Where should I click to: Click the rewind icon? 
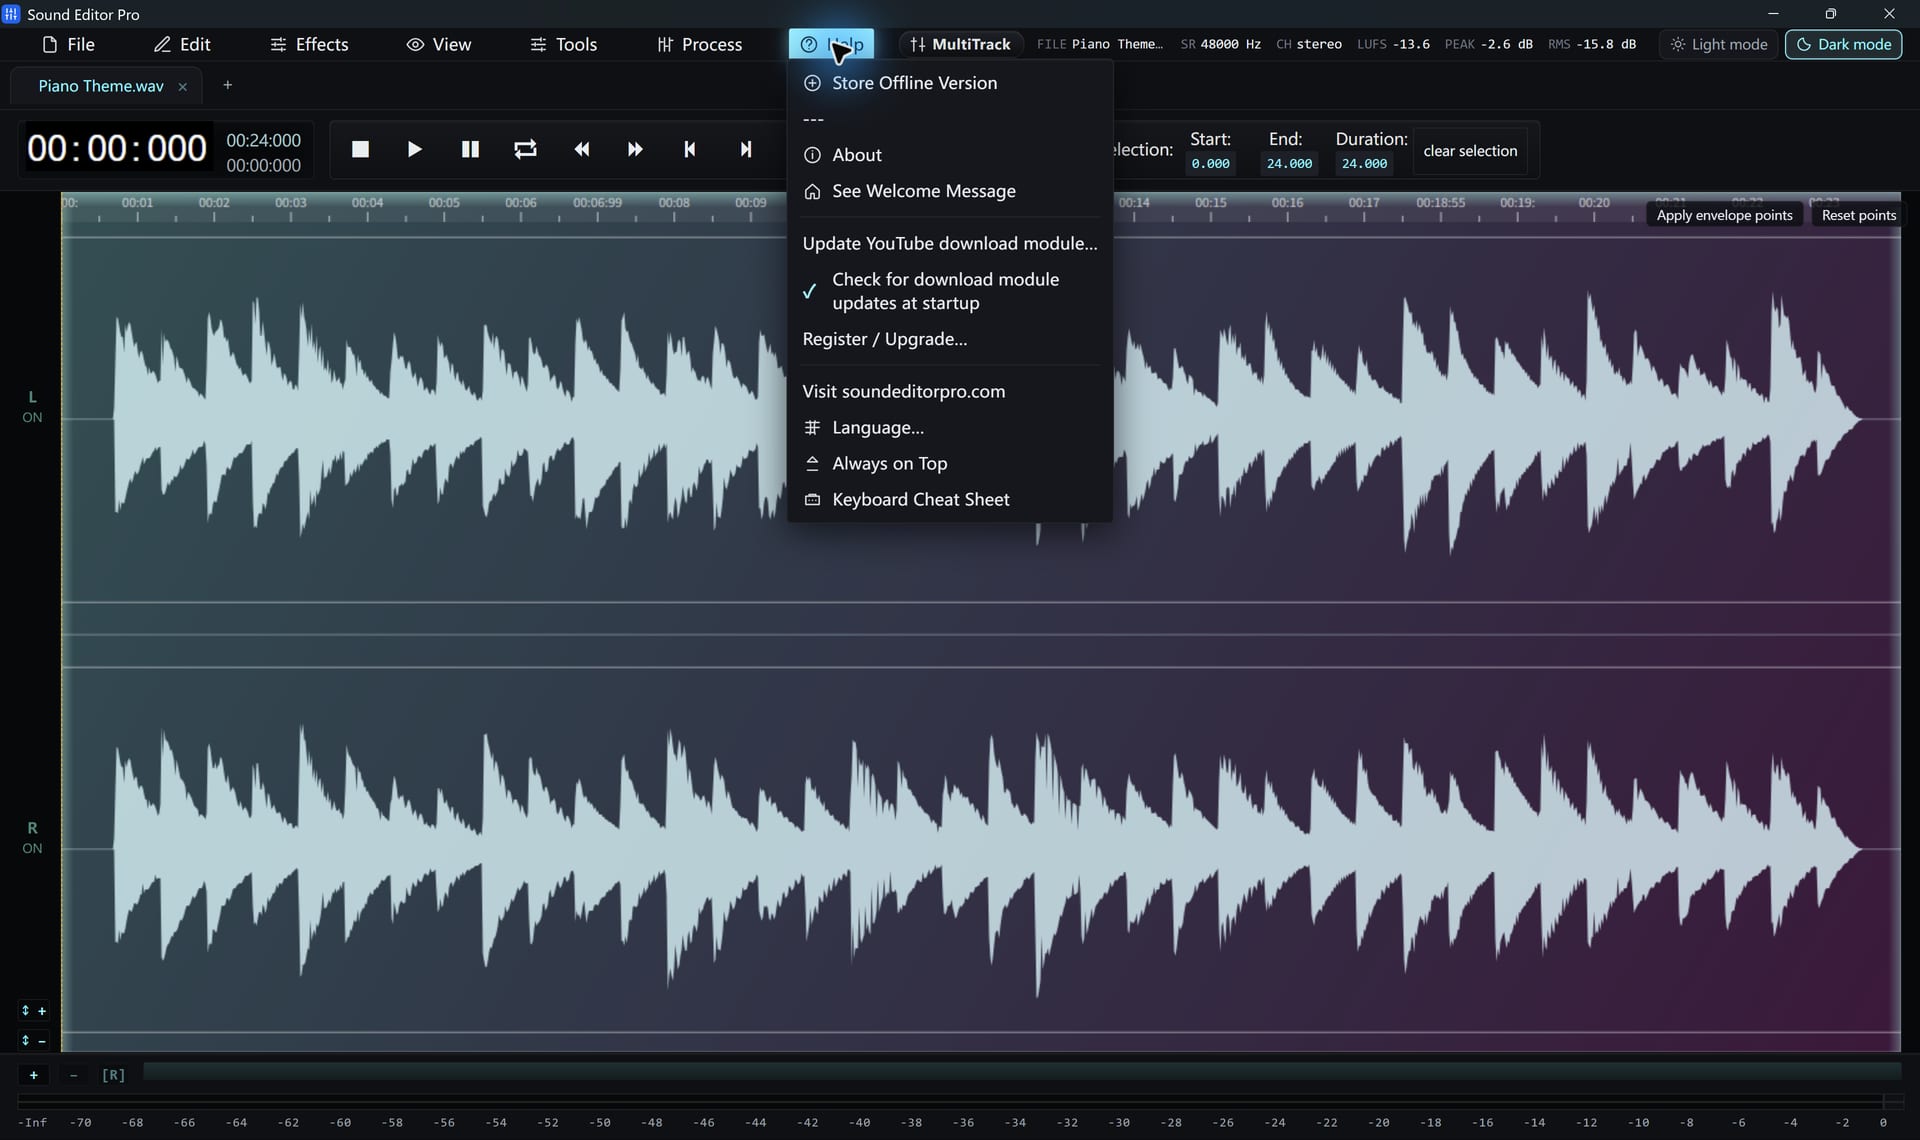[x=581, y=149]
